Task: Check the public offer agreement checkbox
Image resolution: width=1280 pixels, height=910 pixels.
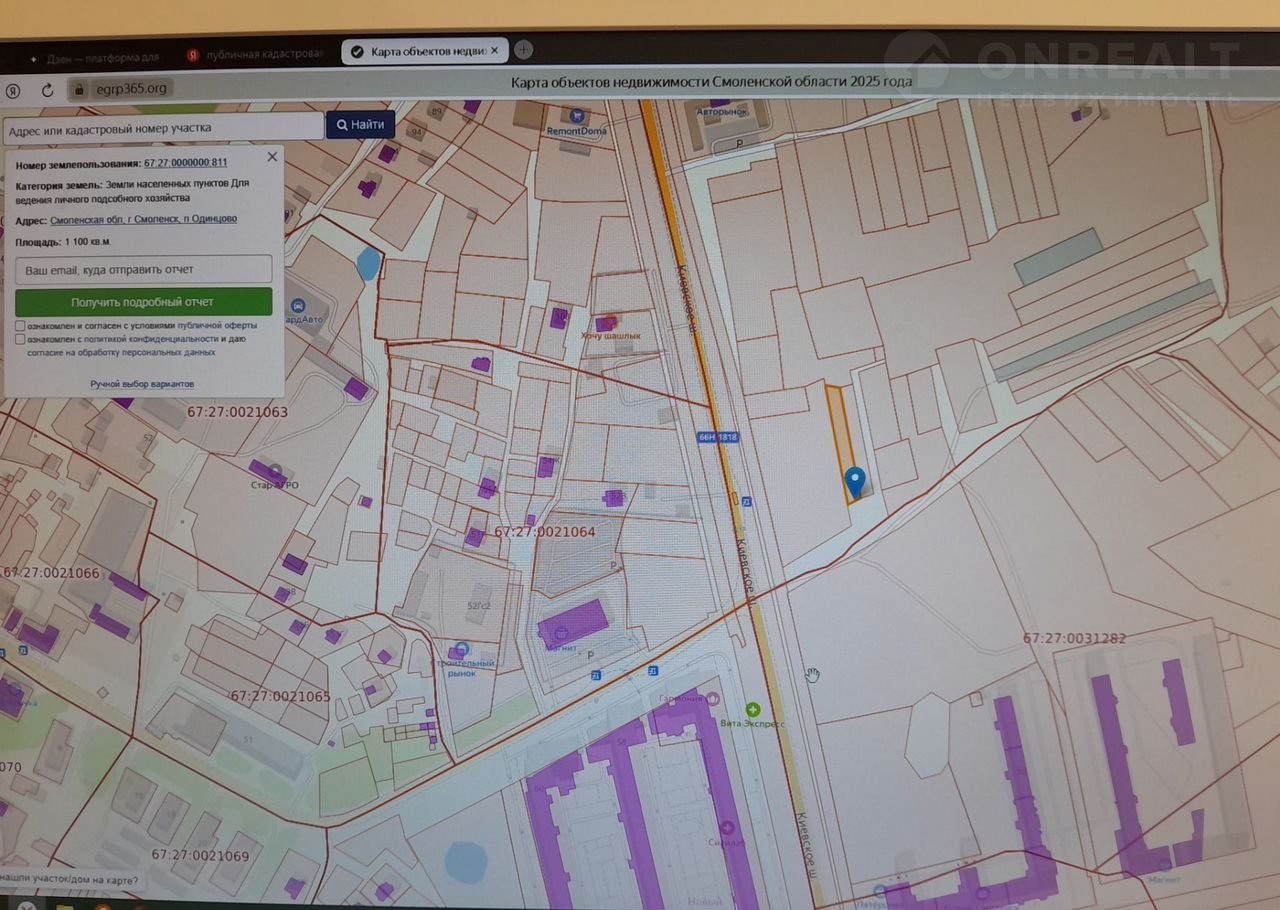Action: (21, 325)
